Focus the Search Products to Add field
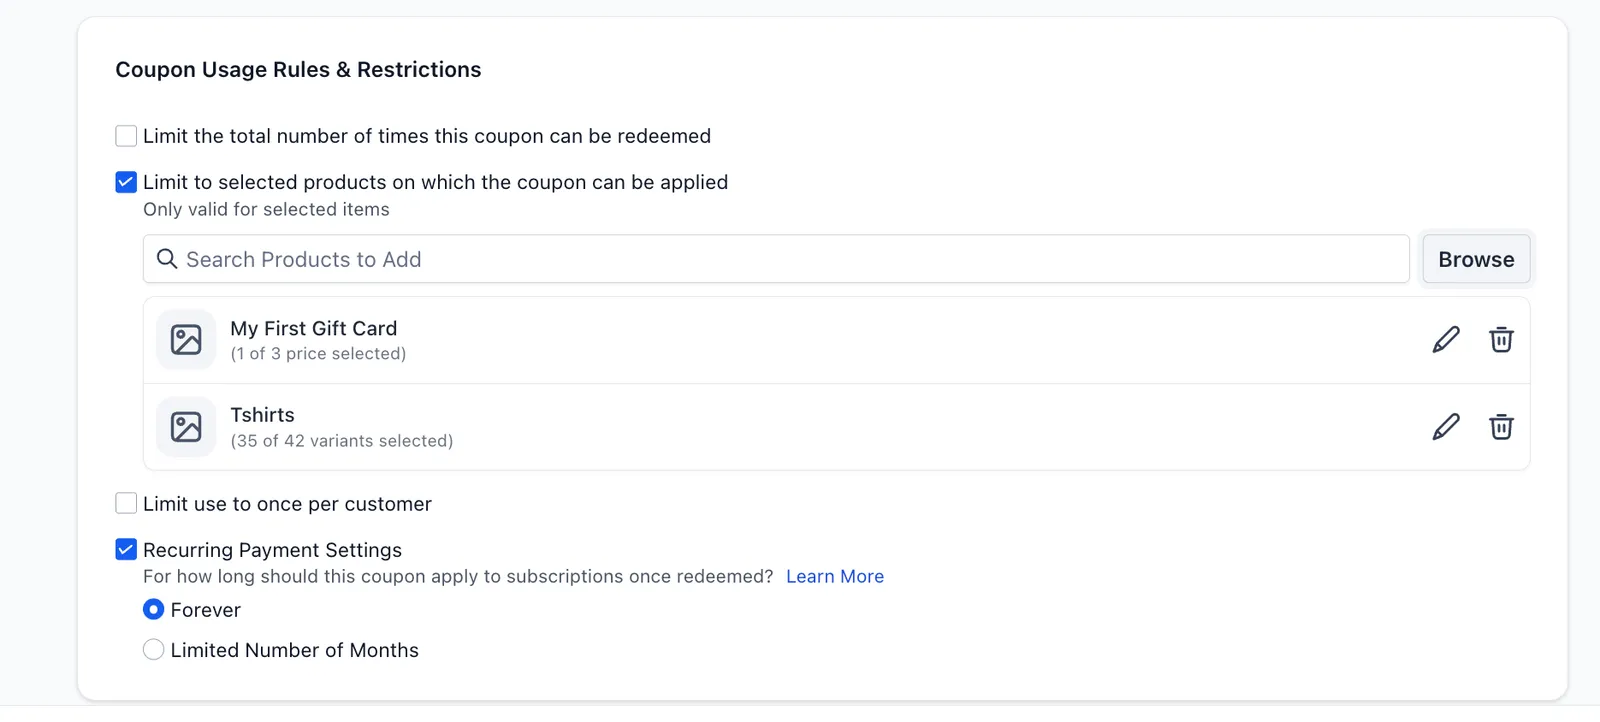Image resolution: width=1600 pixels, height=722 pixels. coord(776,259)
